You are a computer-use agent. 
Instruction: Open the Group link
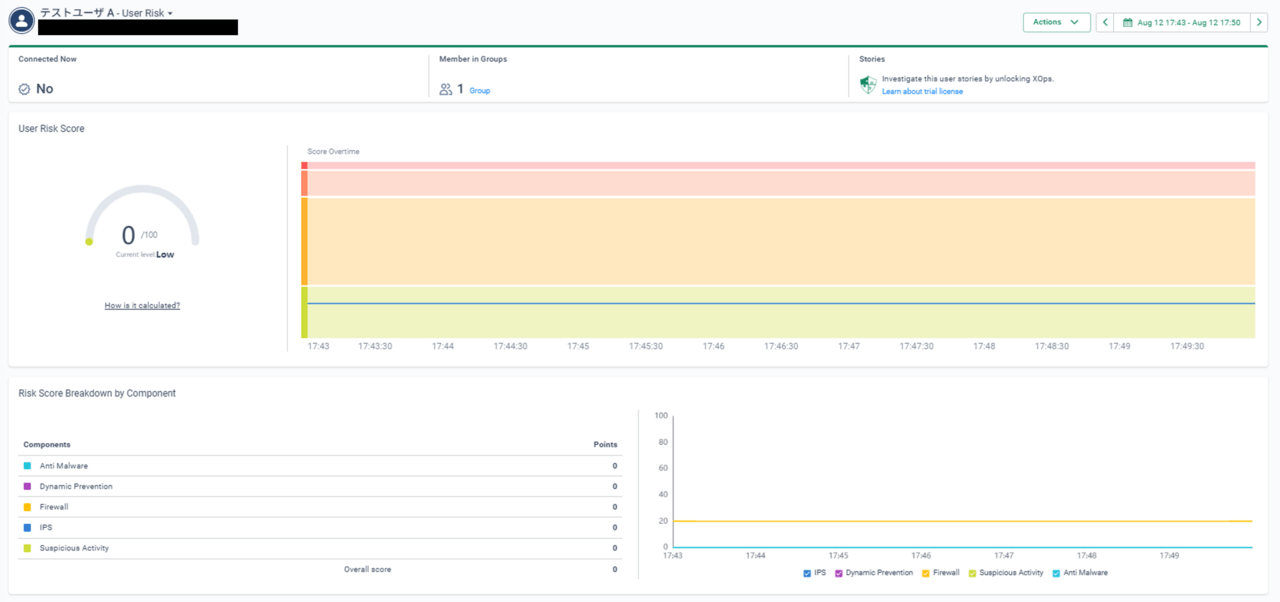[x=480, y=90]
